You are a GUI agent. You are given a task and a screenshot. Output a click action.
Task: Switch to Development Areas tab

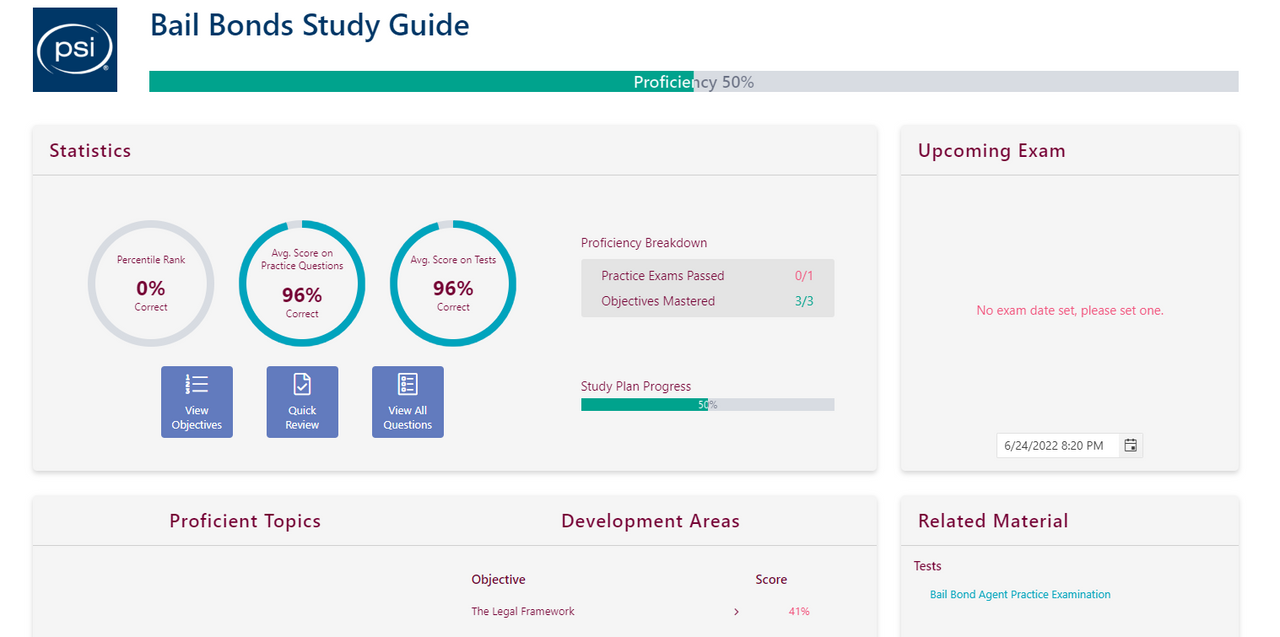coord(650,521)
